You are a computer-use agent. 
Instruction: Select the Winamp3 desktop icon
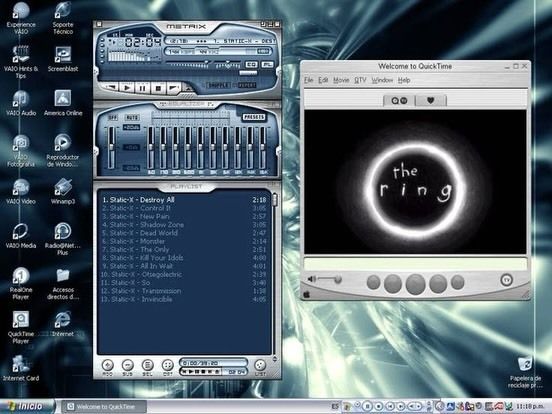click(x=63, y=192)
